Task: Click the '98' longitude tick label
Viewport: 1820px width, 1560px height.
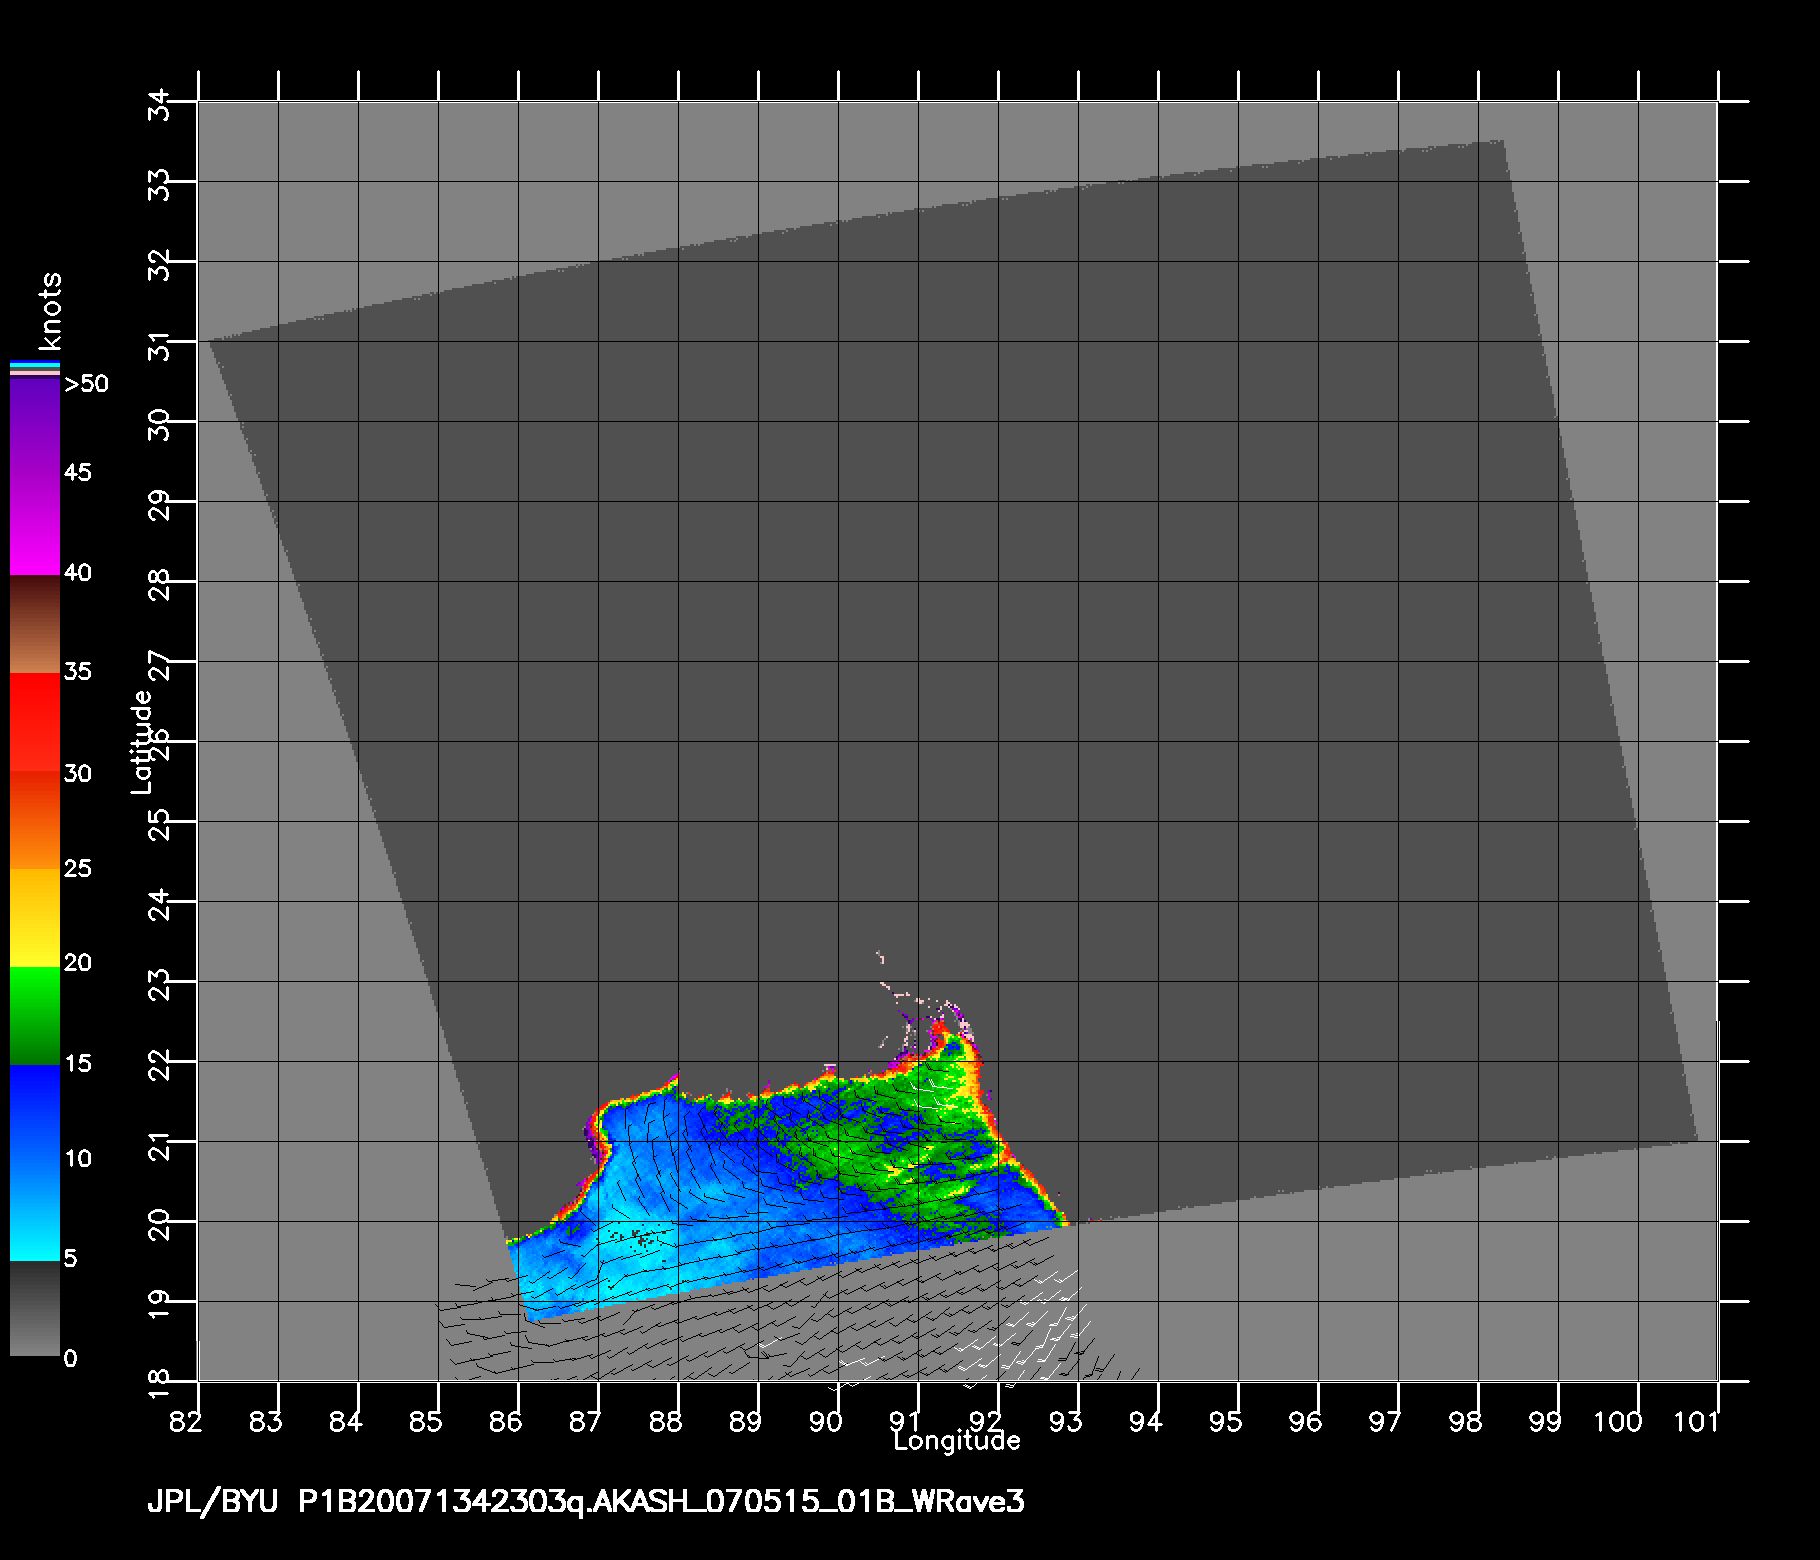Action: [1466, 1421]
